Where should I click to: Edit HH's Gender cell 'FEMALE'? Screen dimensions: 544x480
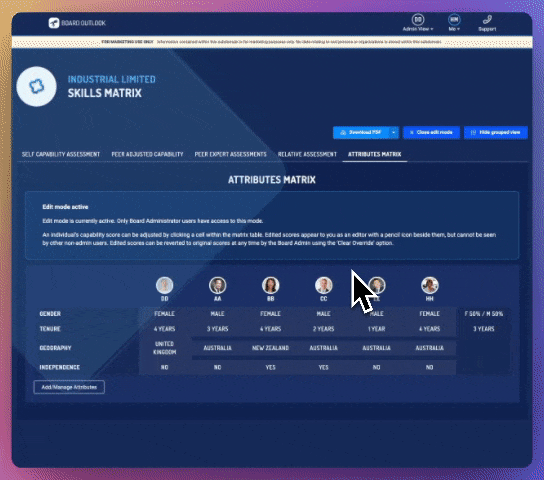coord(430,314)
